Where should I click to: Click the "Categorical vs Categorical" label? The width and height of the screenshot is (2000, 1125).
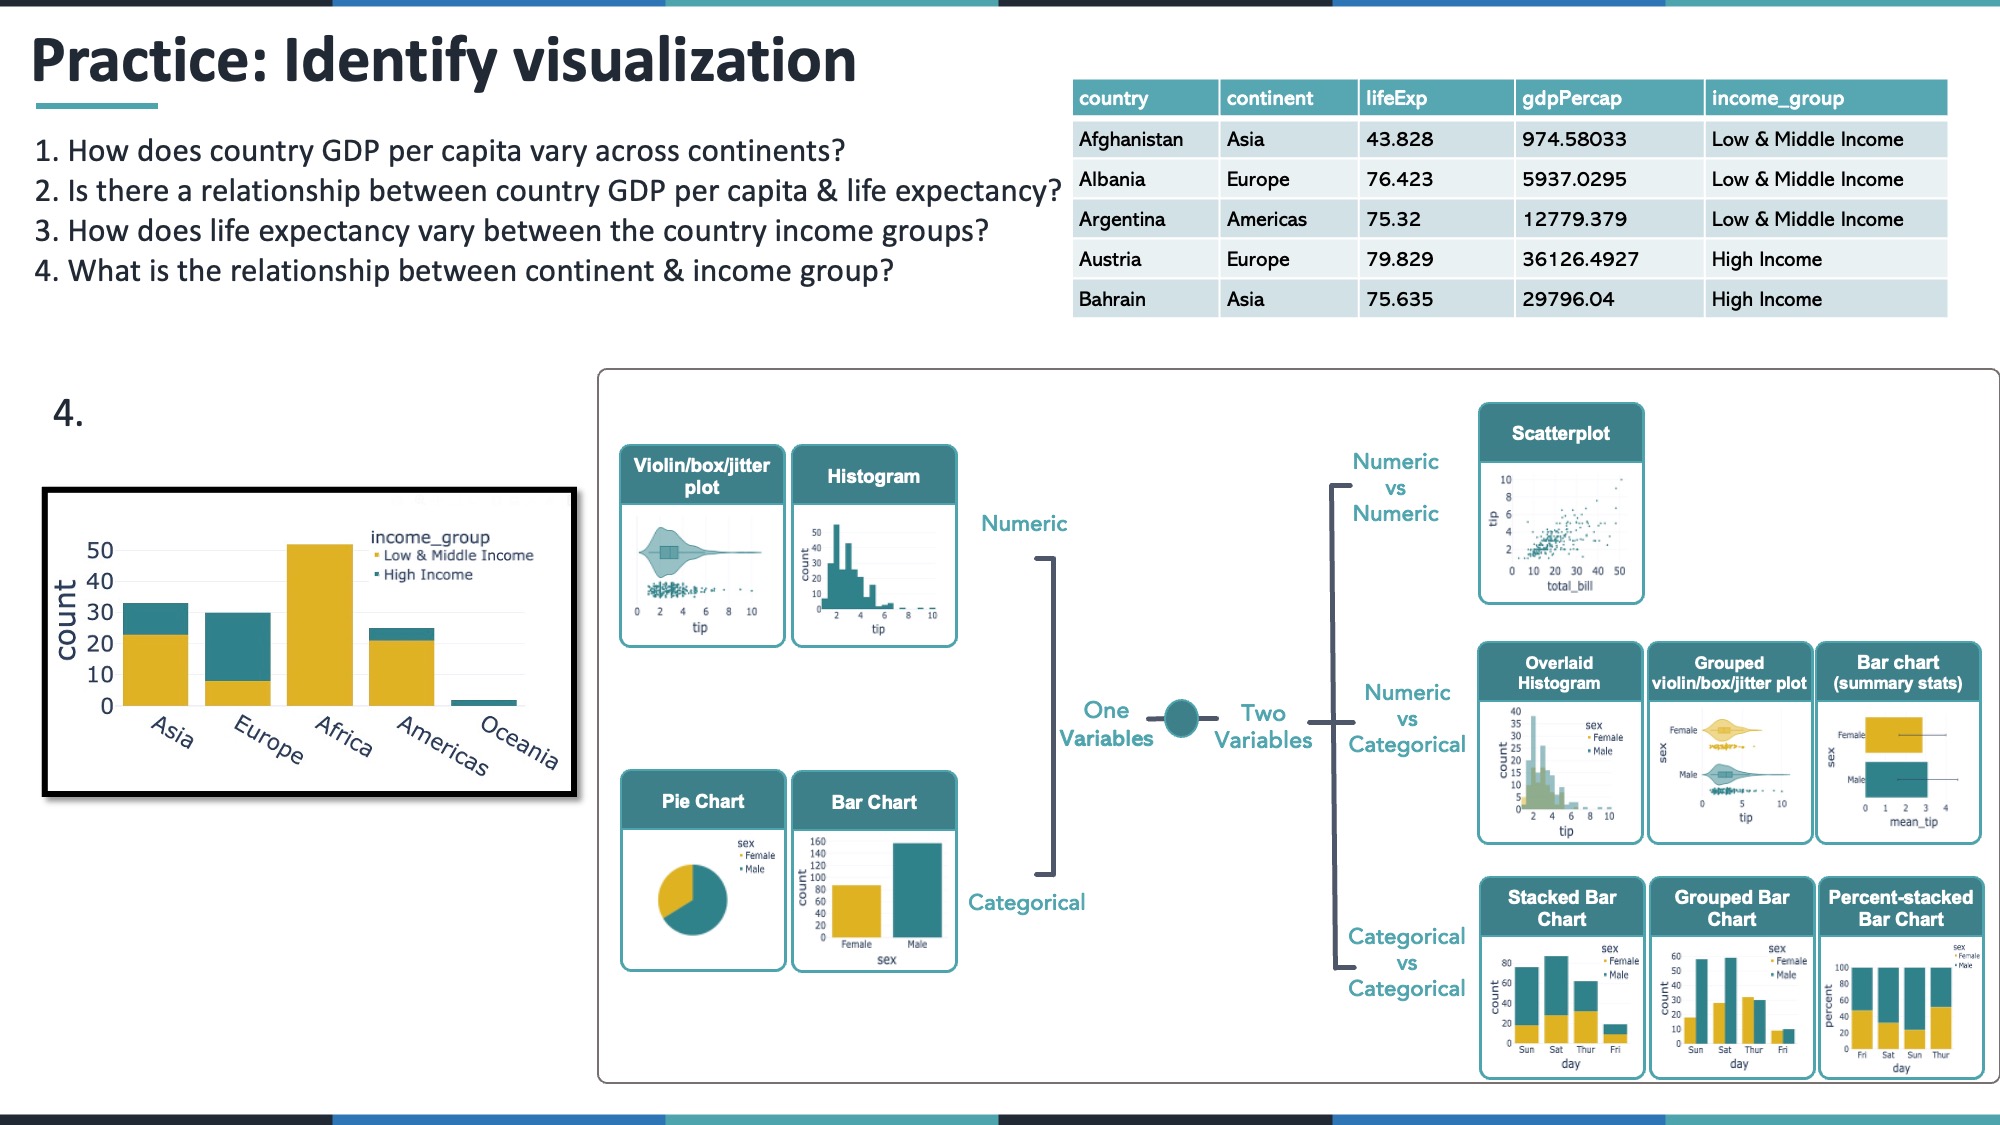click(x=1406, y=962)
